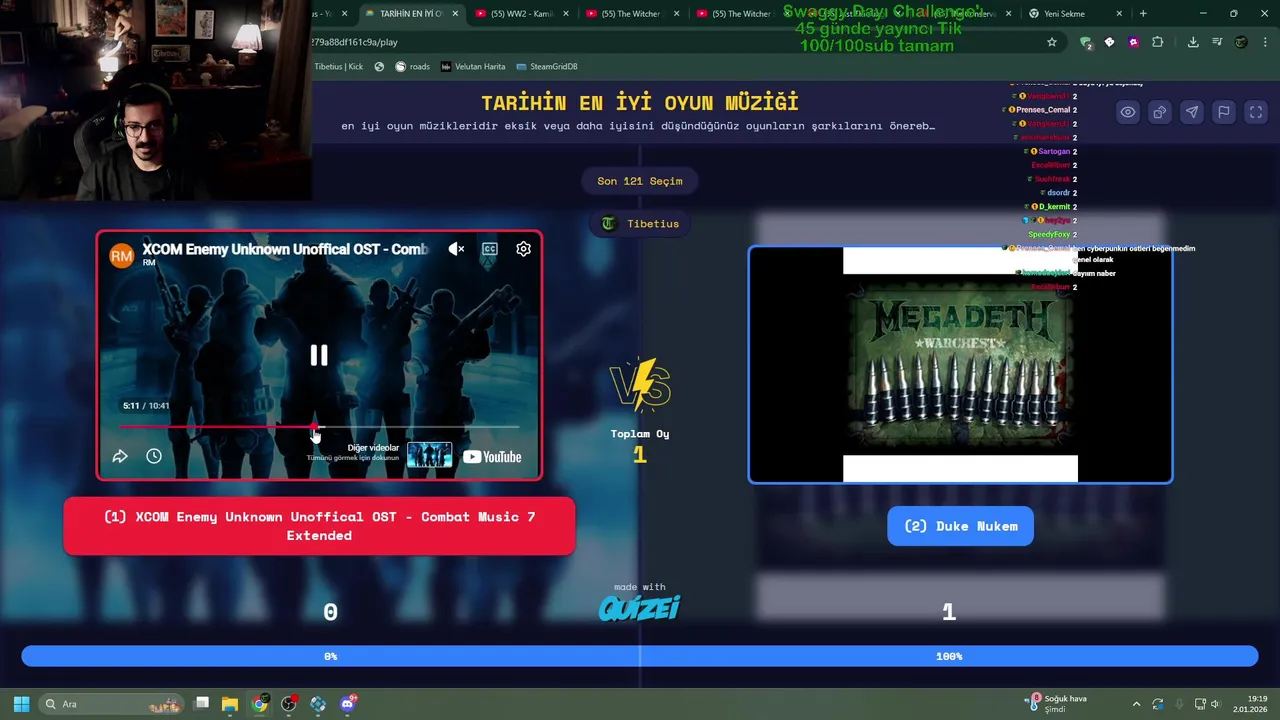This screenshot has height=720, width=1280.
Task: Pause the XCOM video
Action: (x=319, y=355)
